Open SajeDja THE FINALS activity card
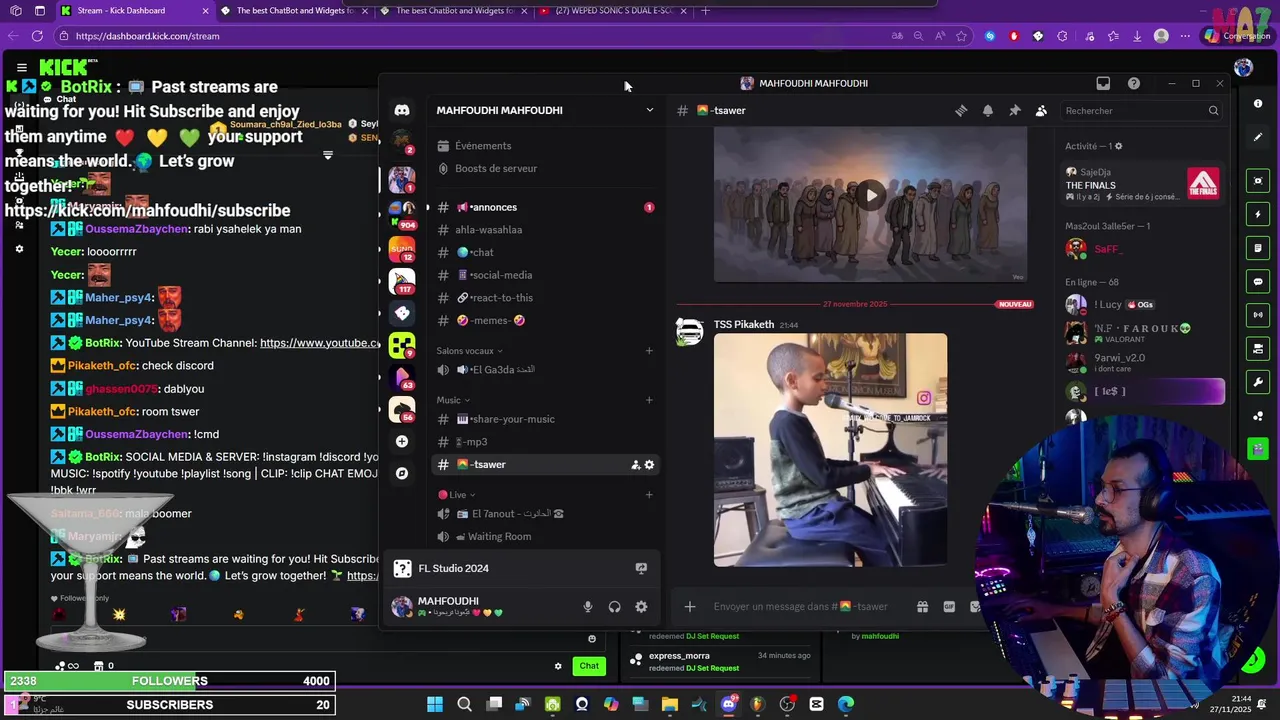 (x=1143, y=185)
